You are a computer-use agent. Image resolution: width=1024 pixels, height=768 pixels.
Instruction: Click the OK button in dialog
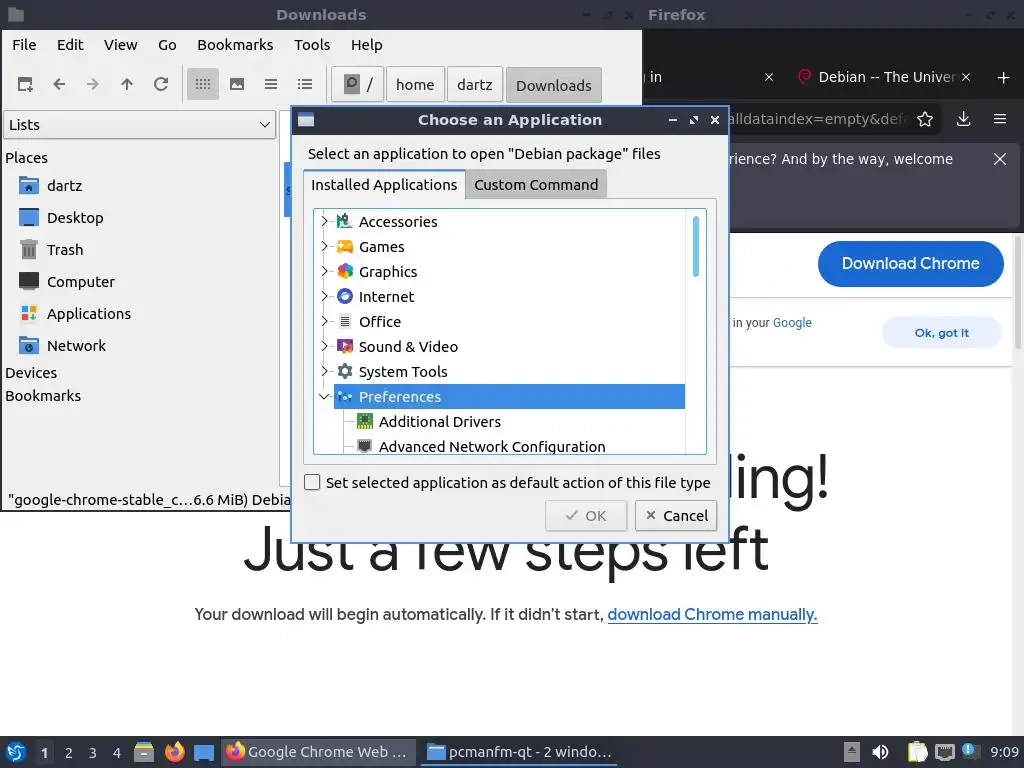click(x=586, y=516)
